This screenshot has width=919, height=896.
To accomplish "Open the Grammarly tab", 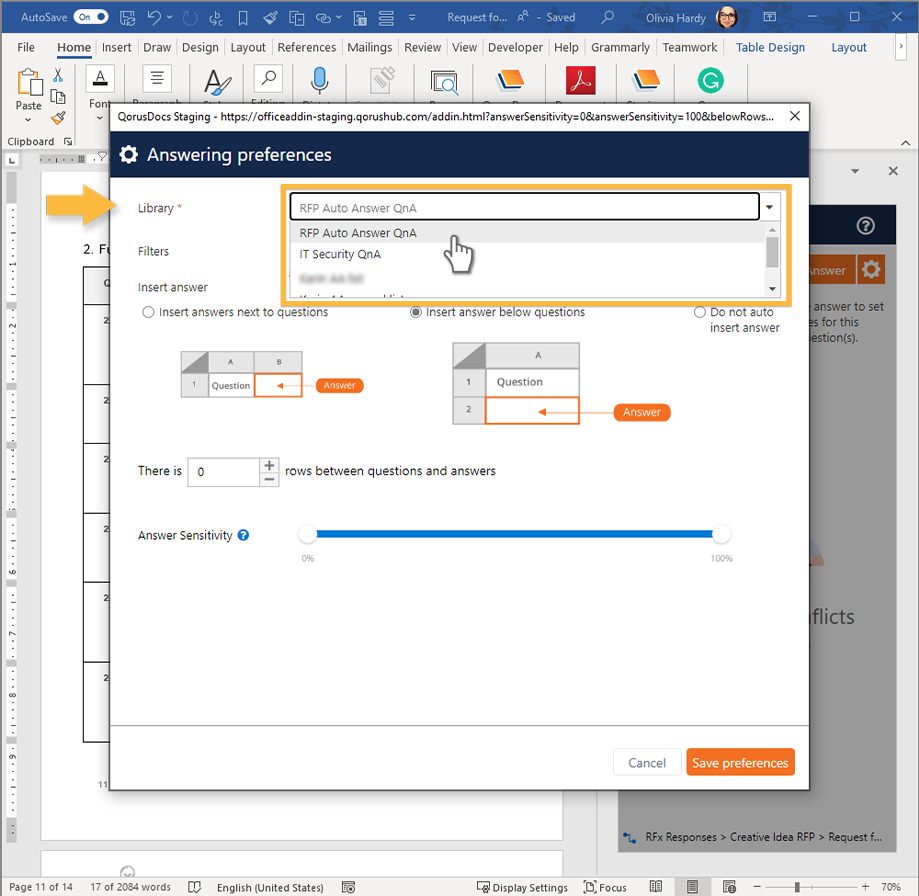I will click(x=620, y=47).
